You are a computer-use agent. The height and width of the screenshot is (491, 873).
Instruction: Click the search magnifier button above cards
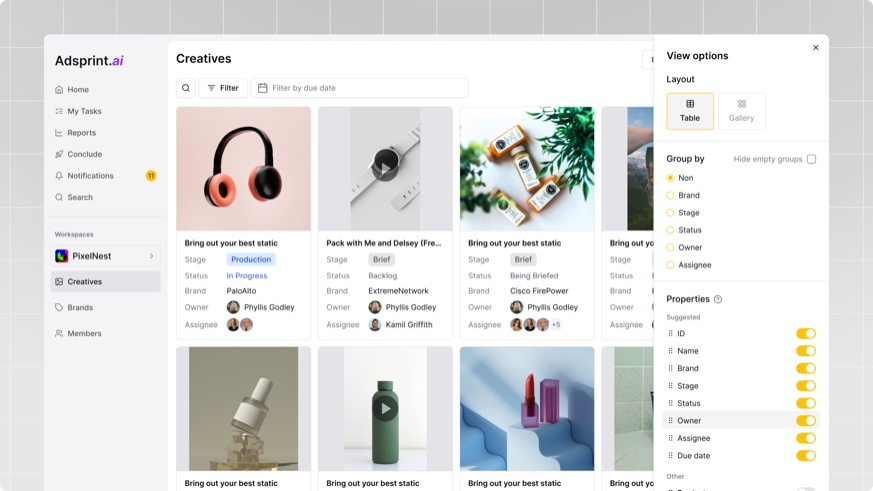186,88
